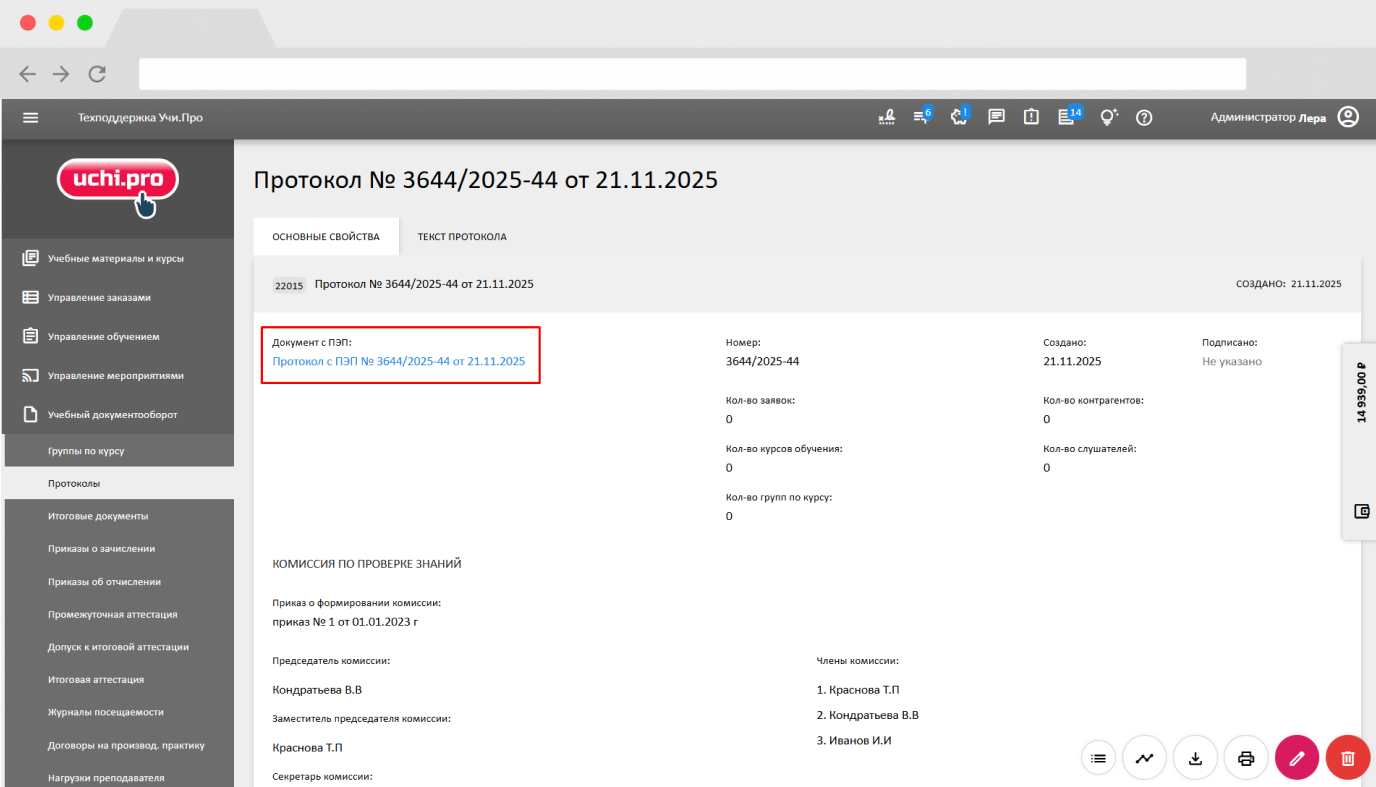Open help question mark icon
The height and width of the screenshot is (787, 1376).
pos(1144,118)
